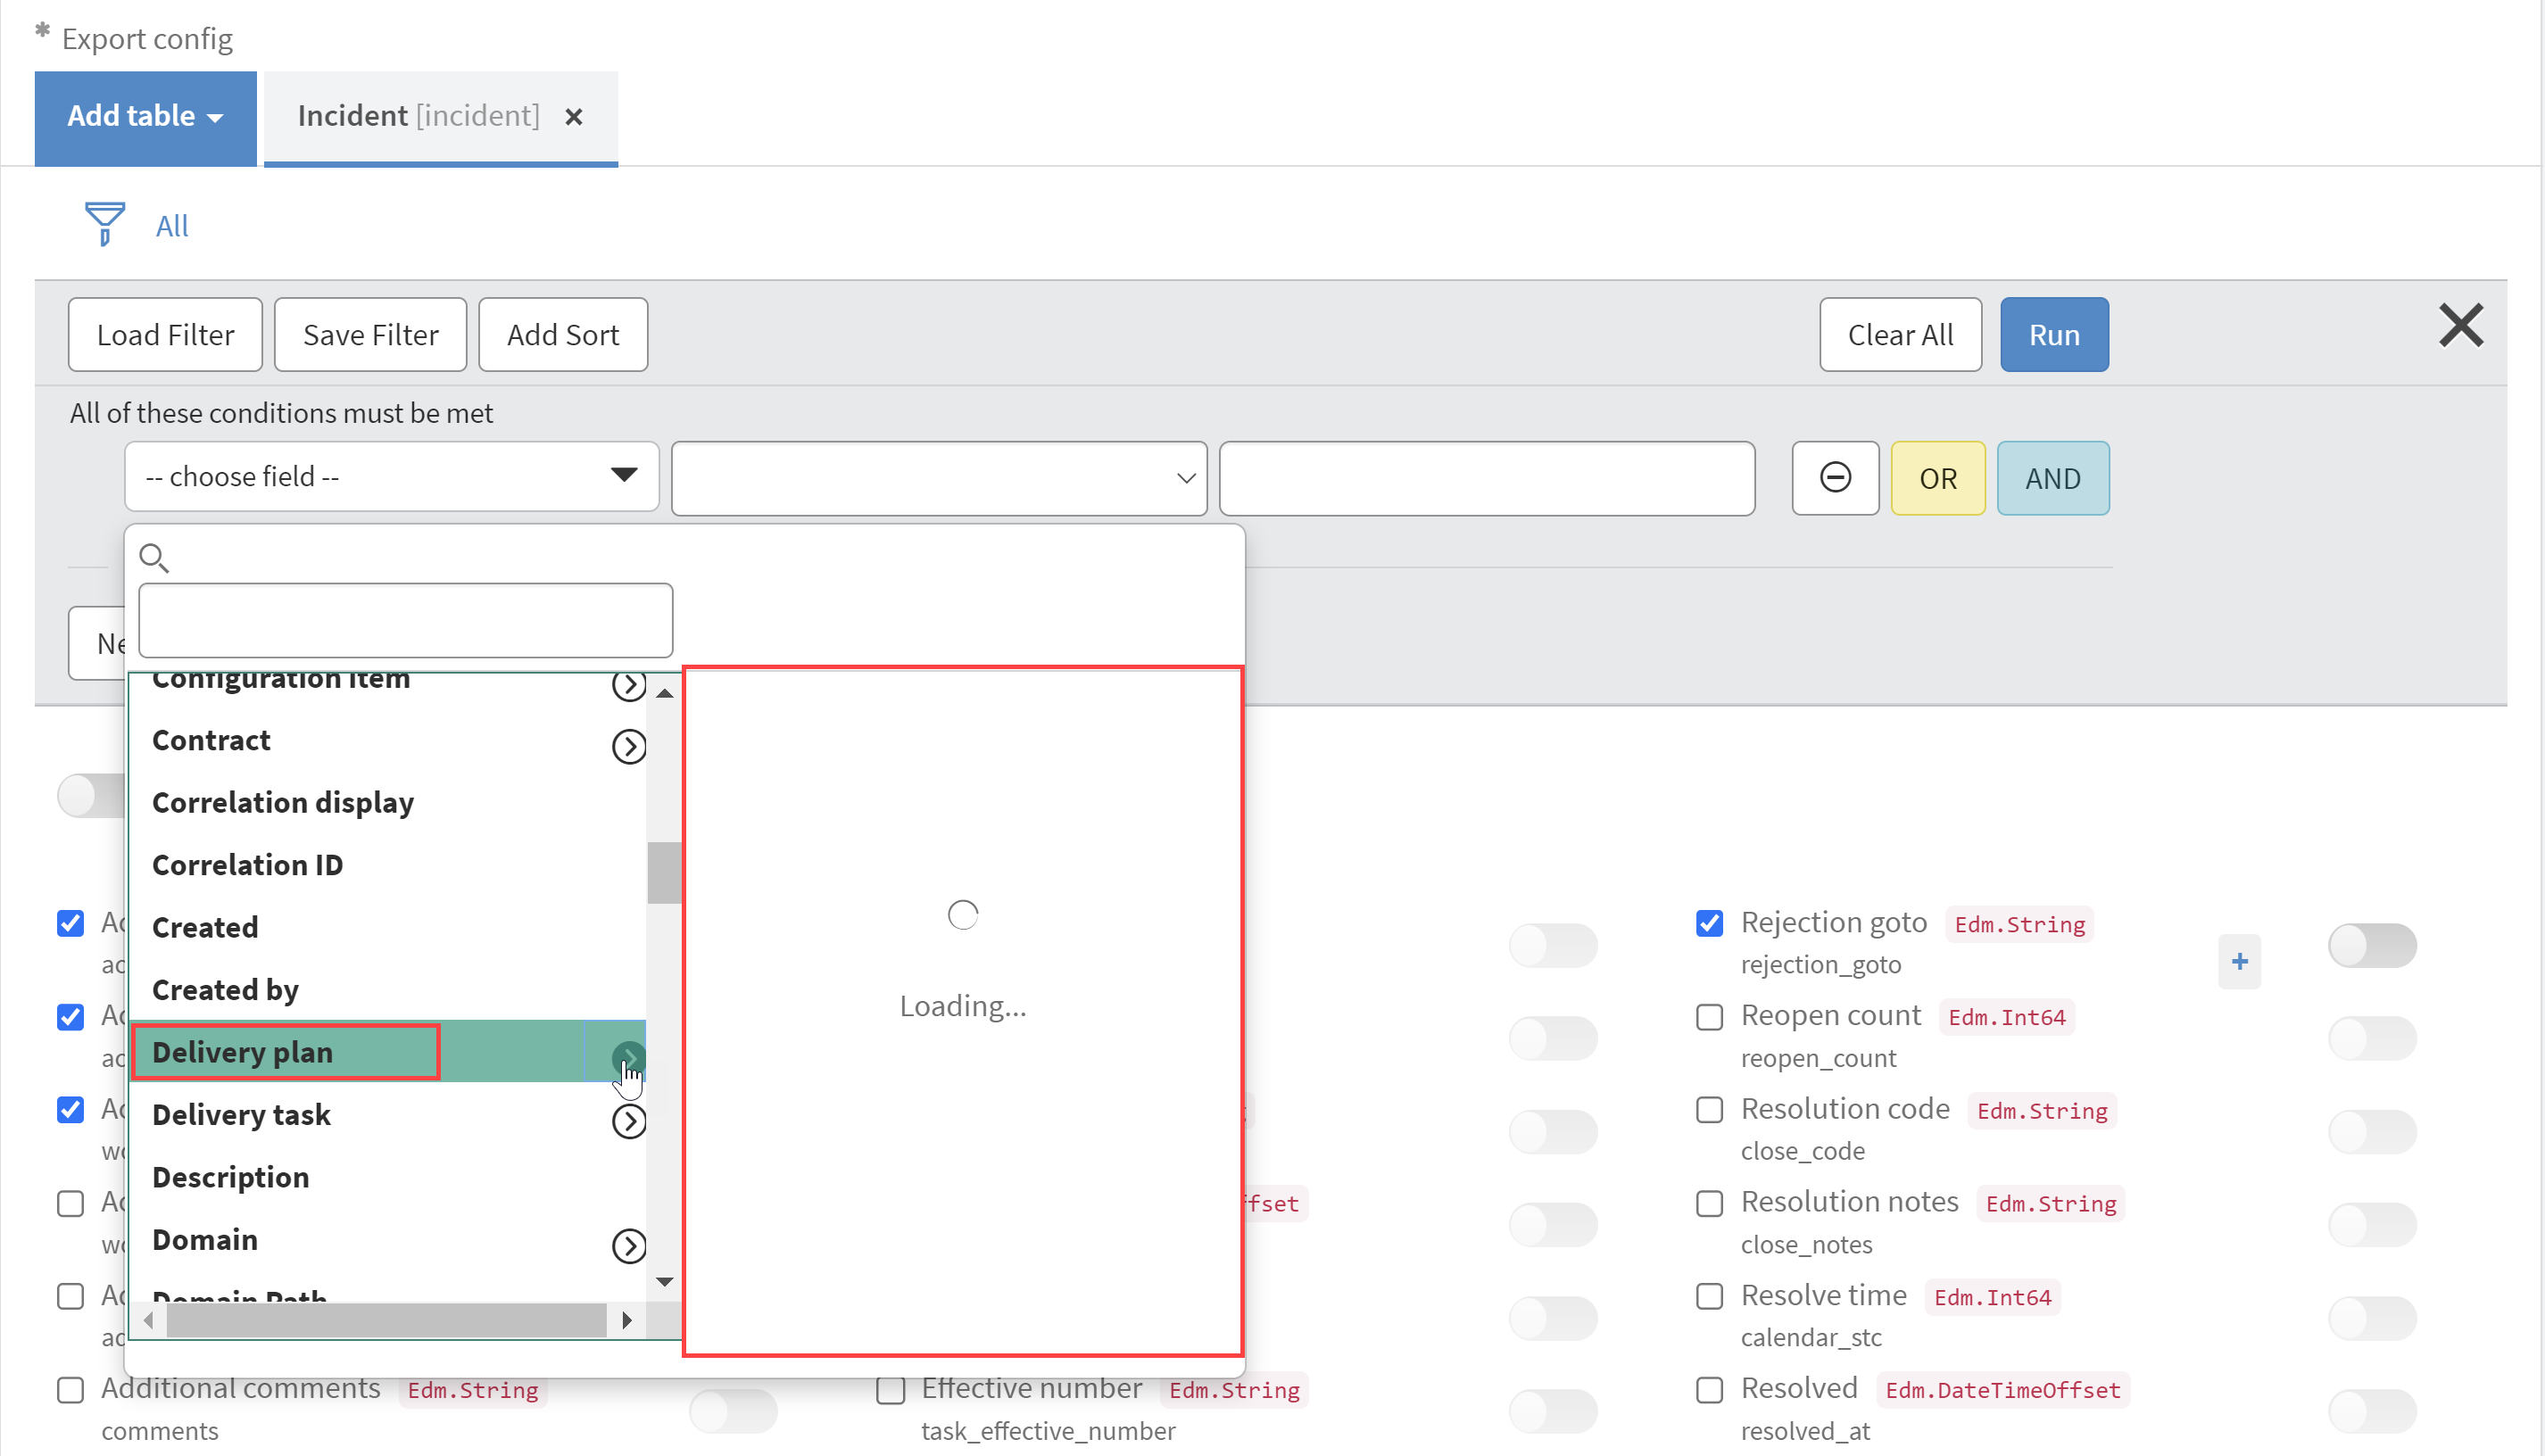Uncheck the Rejection goto checkbox
This screenshot has width=2545, height=1456.
(1710, 923)
